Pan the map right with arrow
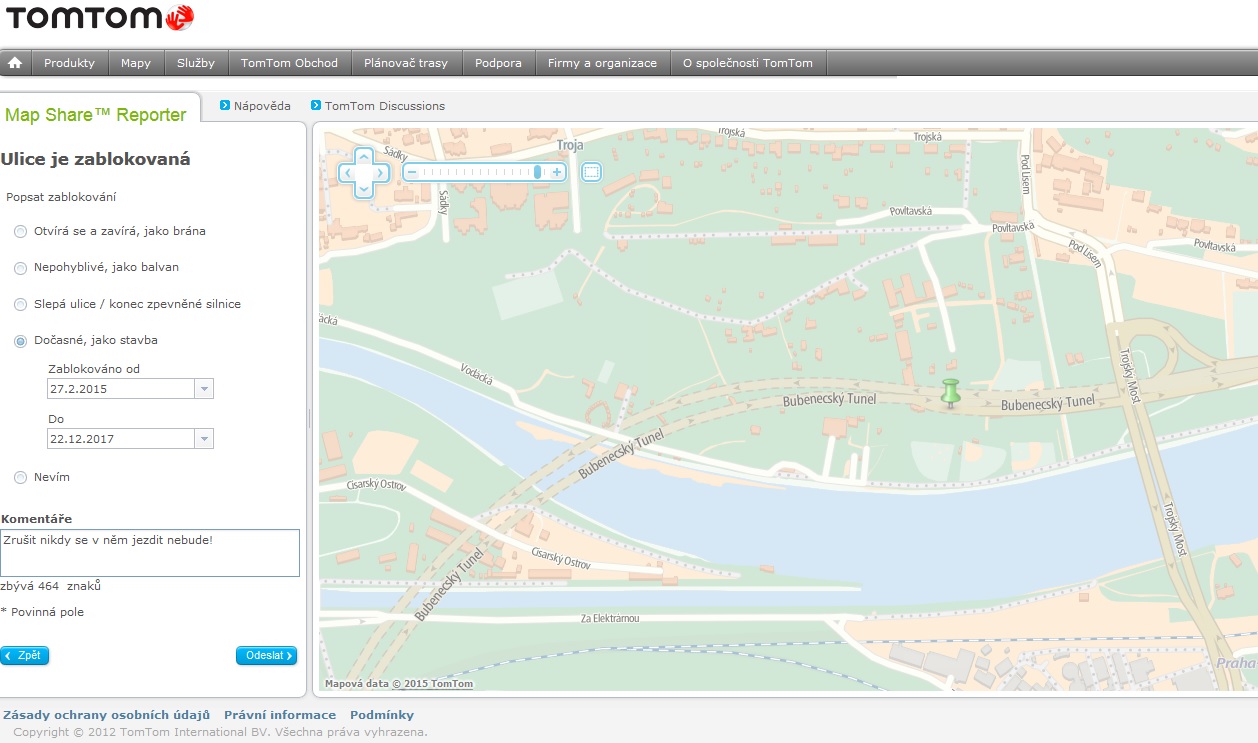Image resolution: width=1258 pixels, height=743 pixels. coord(381,172)
